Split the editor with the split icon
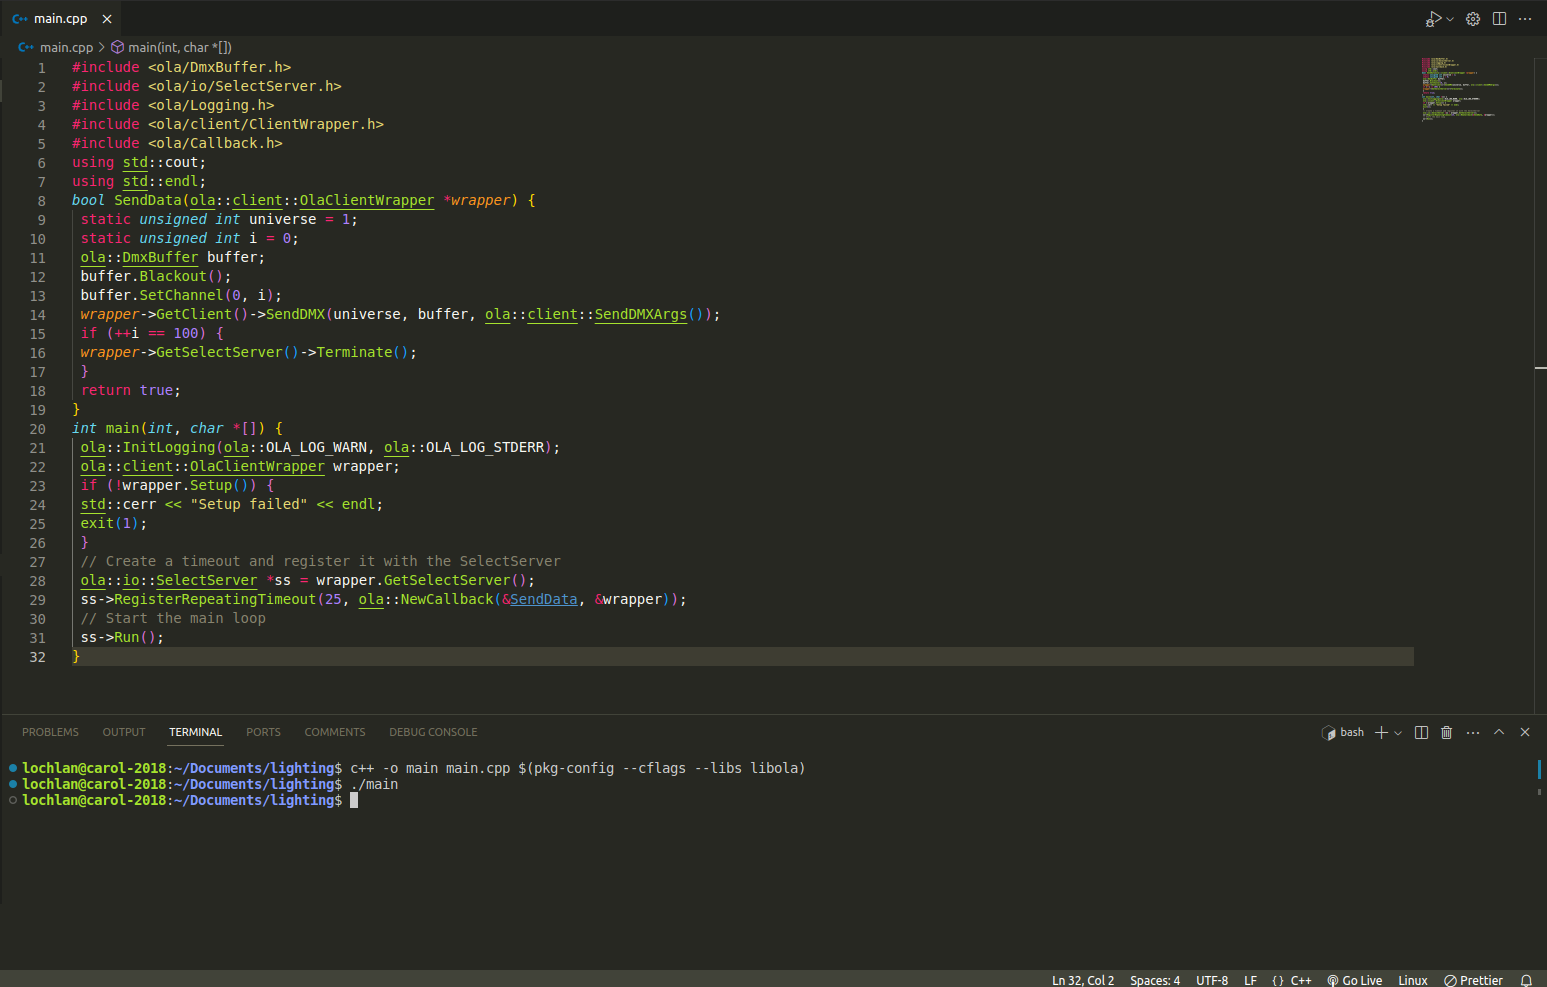This screenshot has width=1547, height=987. (1500, 19)
